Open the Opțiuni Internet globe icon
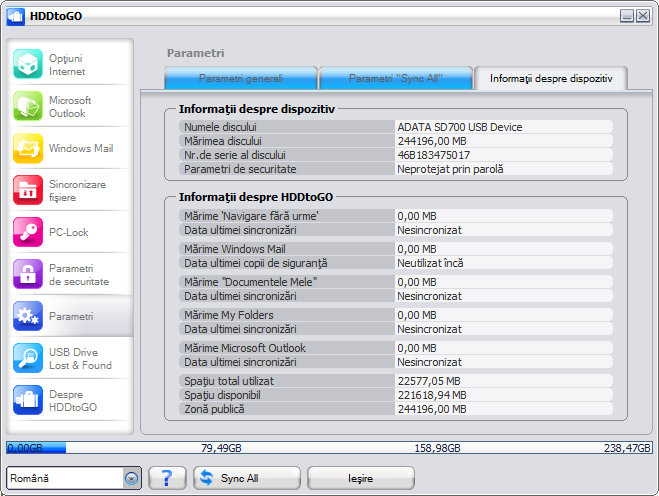This screenshot has width=659, height=496. pos(28,64)
